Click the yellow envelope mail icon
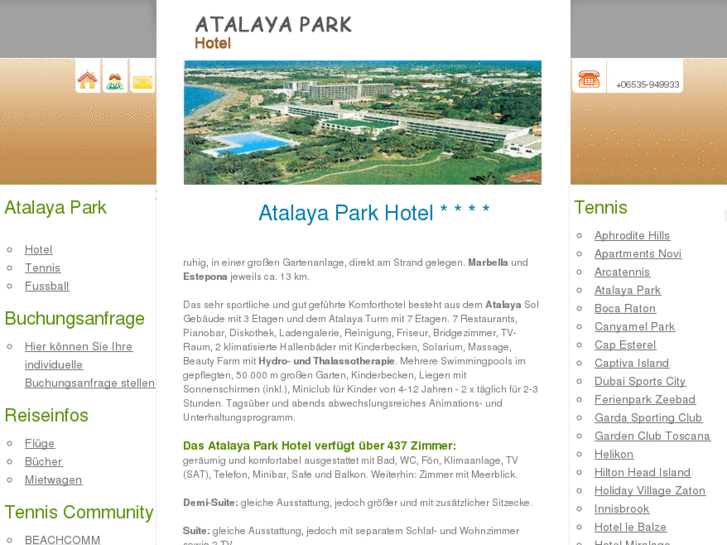 (142, 82)
